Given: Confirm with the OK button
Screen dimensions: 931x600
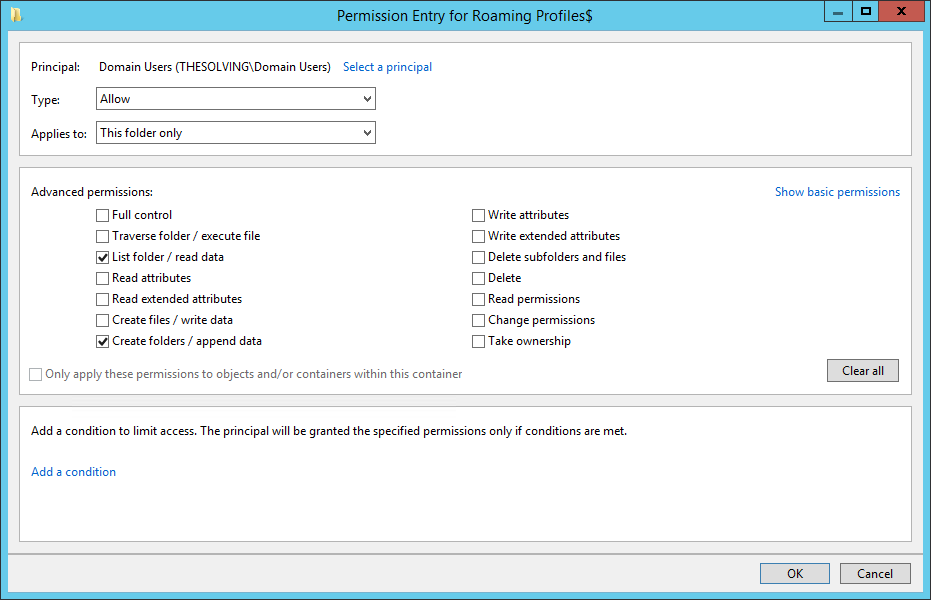Looking at the screenshot, I should tap(794, 573).
